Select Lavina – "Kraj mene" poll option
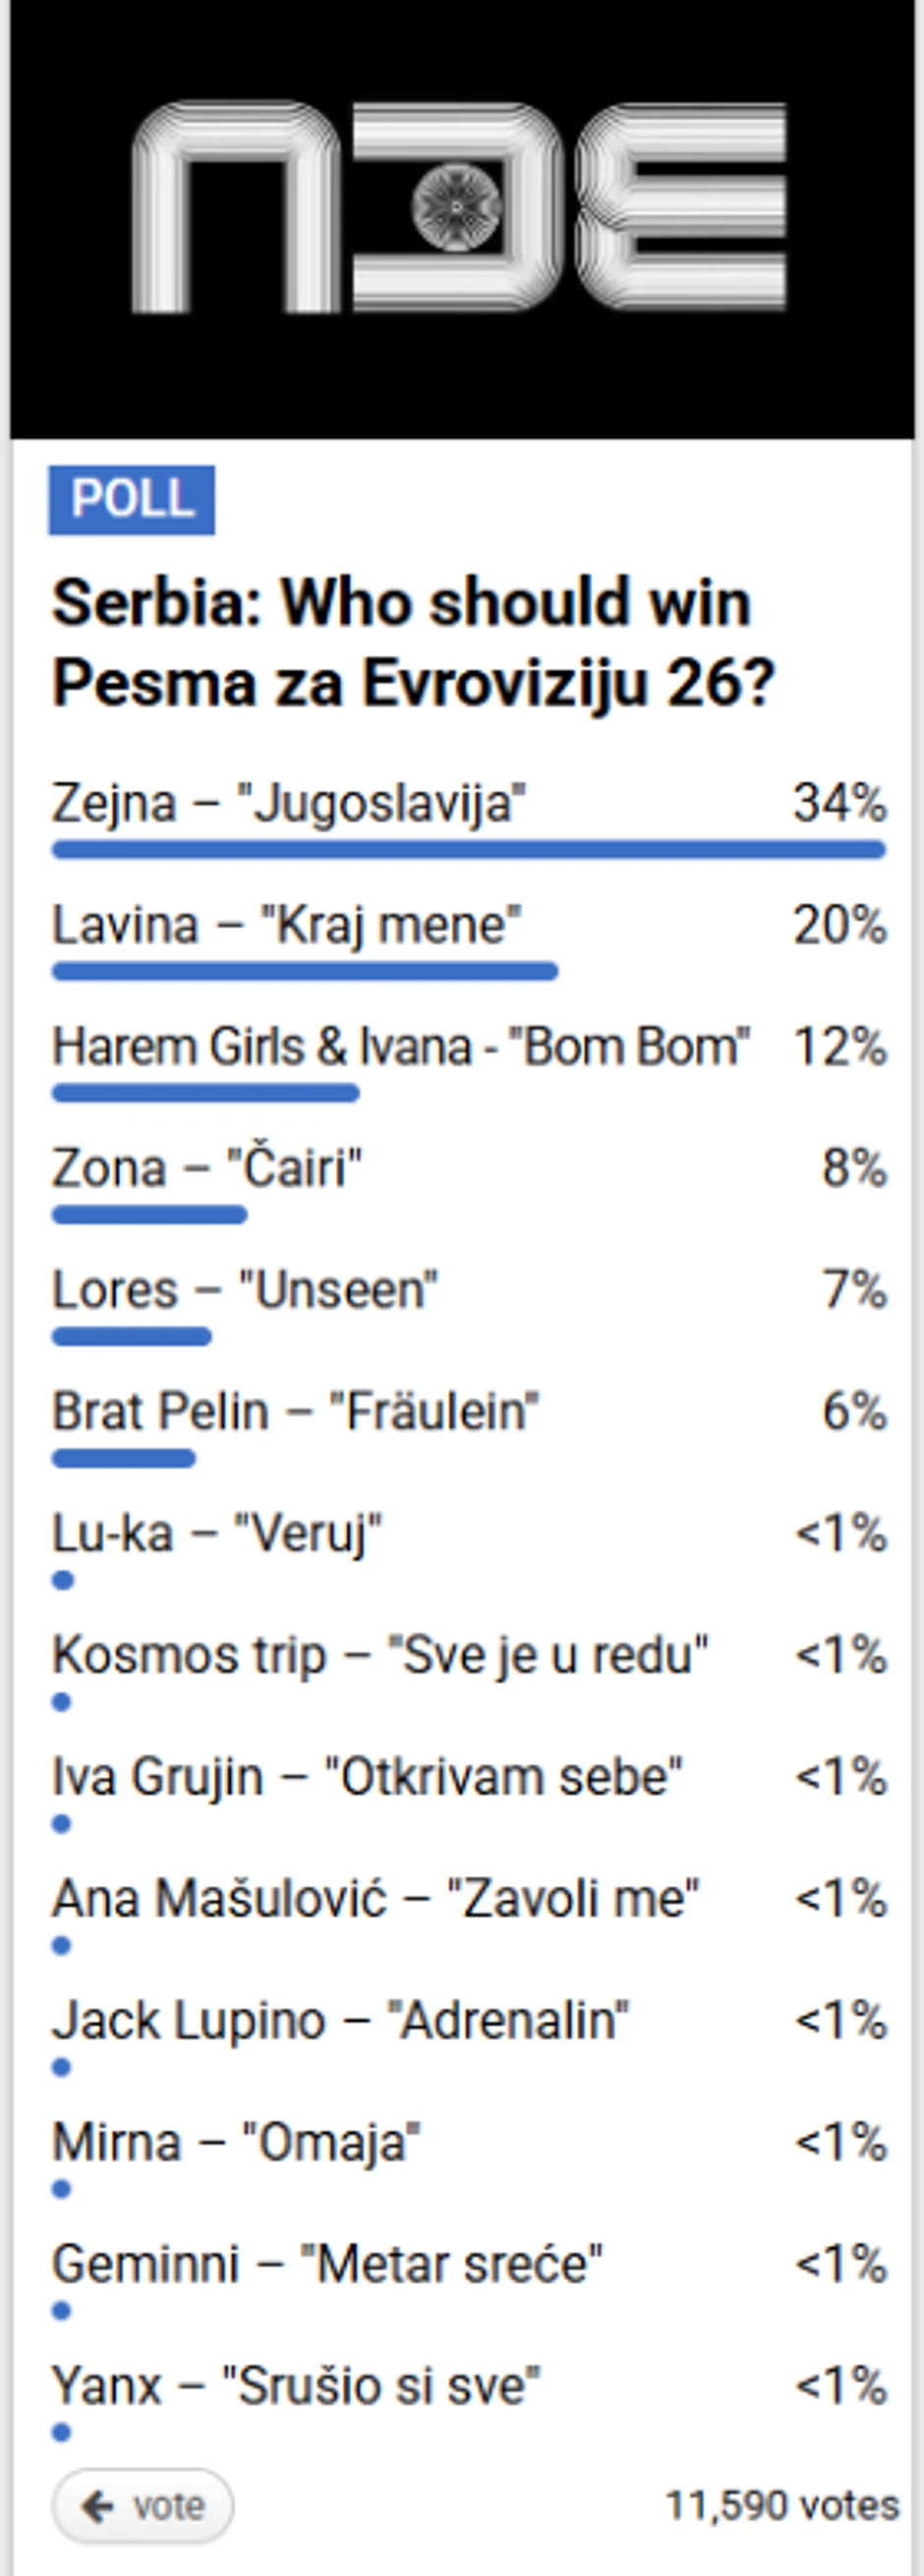Image resolution: width=924 pixels, height=2576 pixels. click(x=285, y=924)
